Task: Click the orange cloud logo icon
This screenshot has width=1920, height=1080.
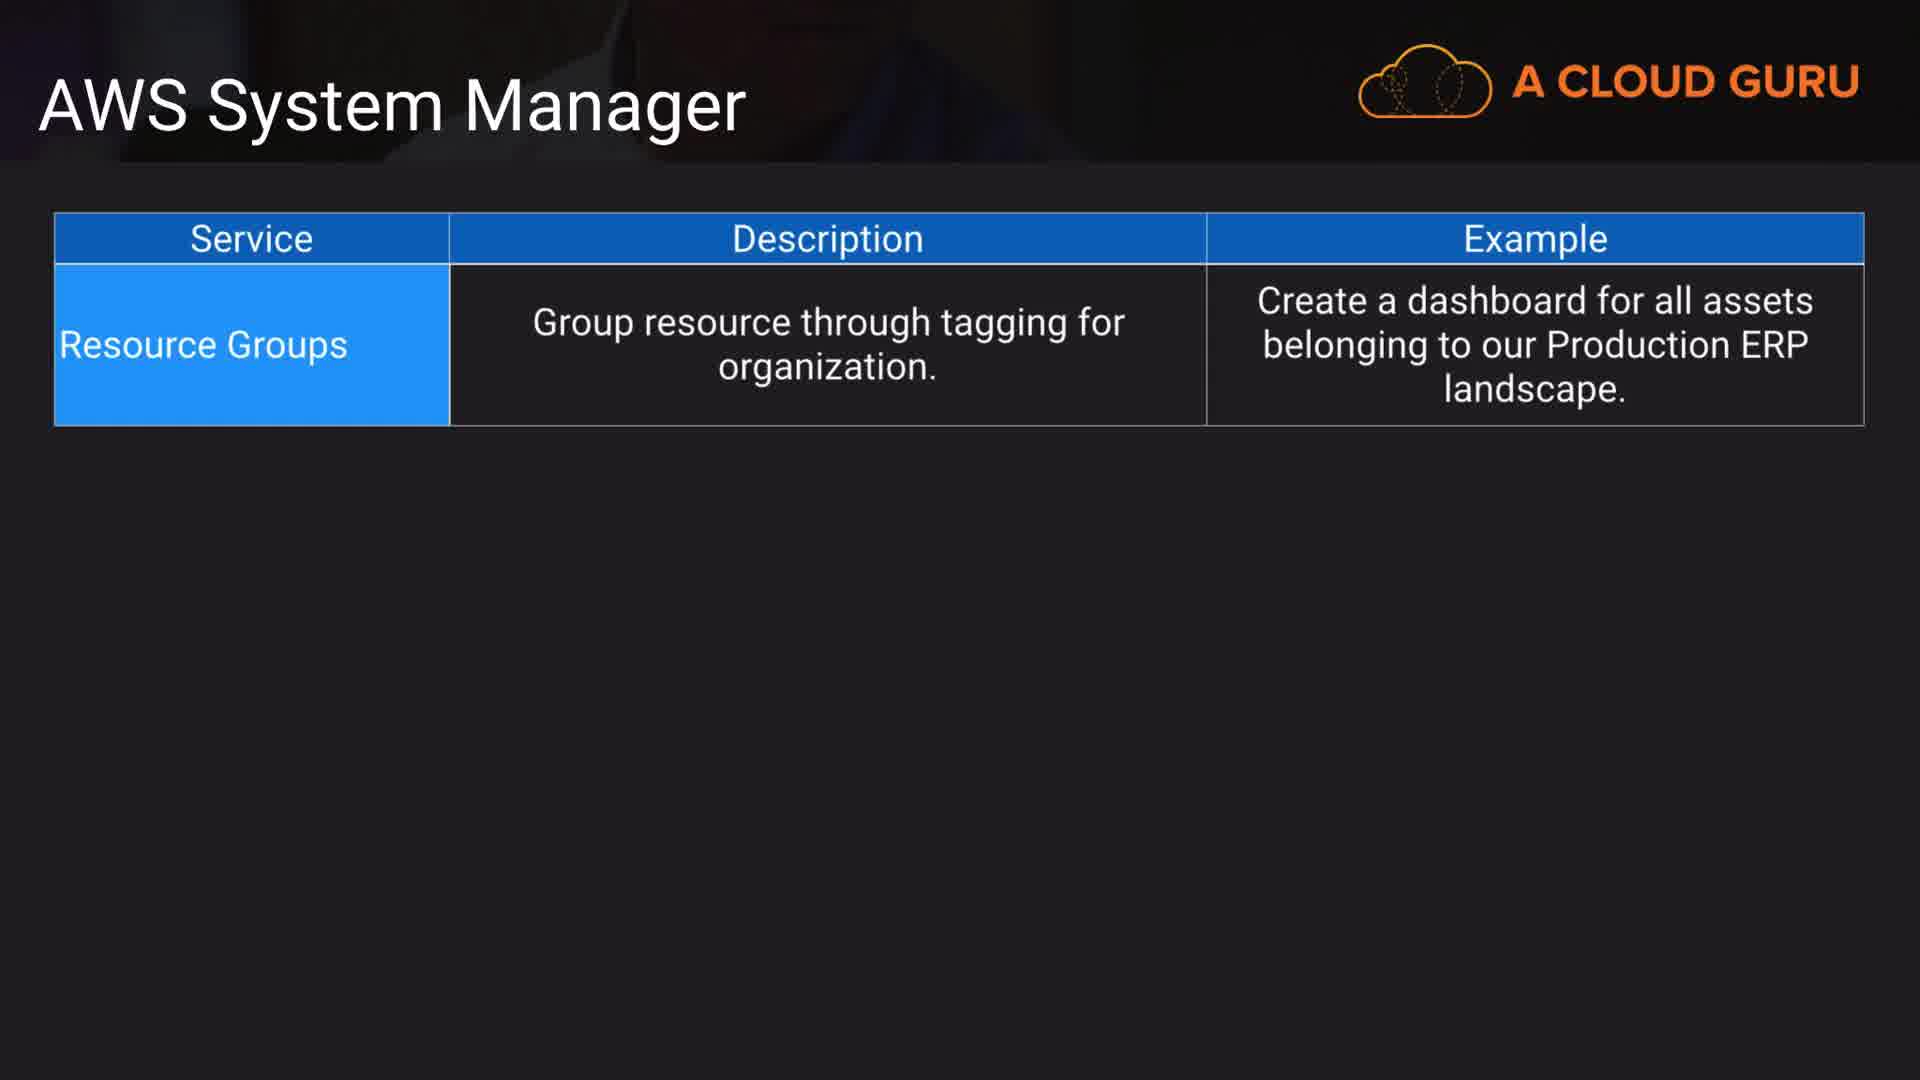Action: [x=1424, y=83]
